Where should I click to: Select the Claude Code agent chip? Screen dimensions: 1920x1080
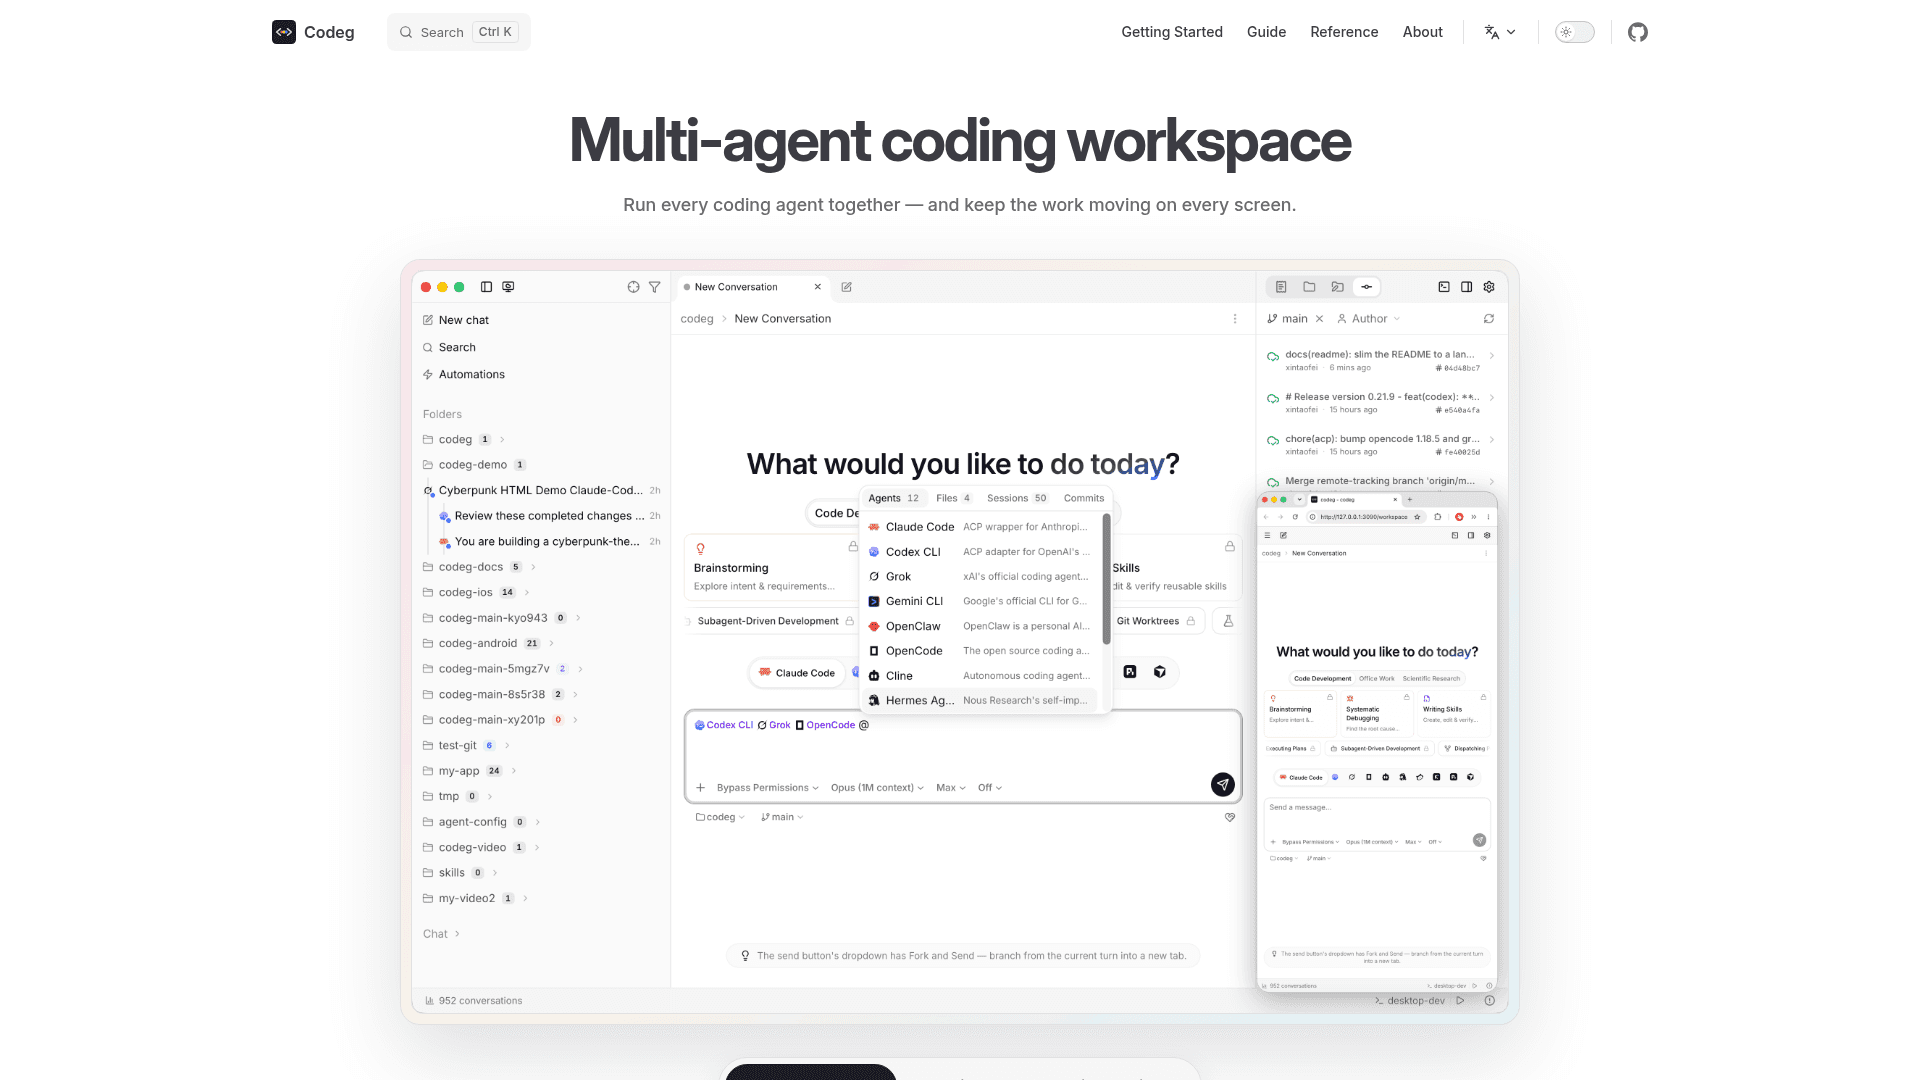click(797, 673)
